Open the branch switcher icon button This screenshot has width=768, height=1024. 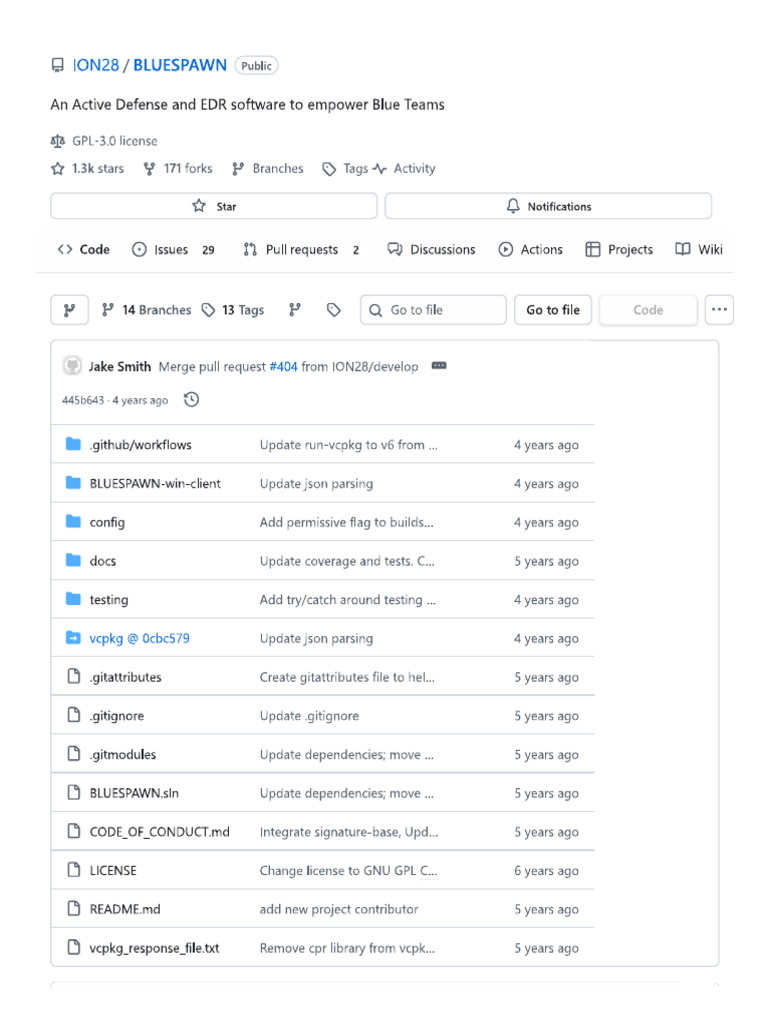coord(69,310)
